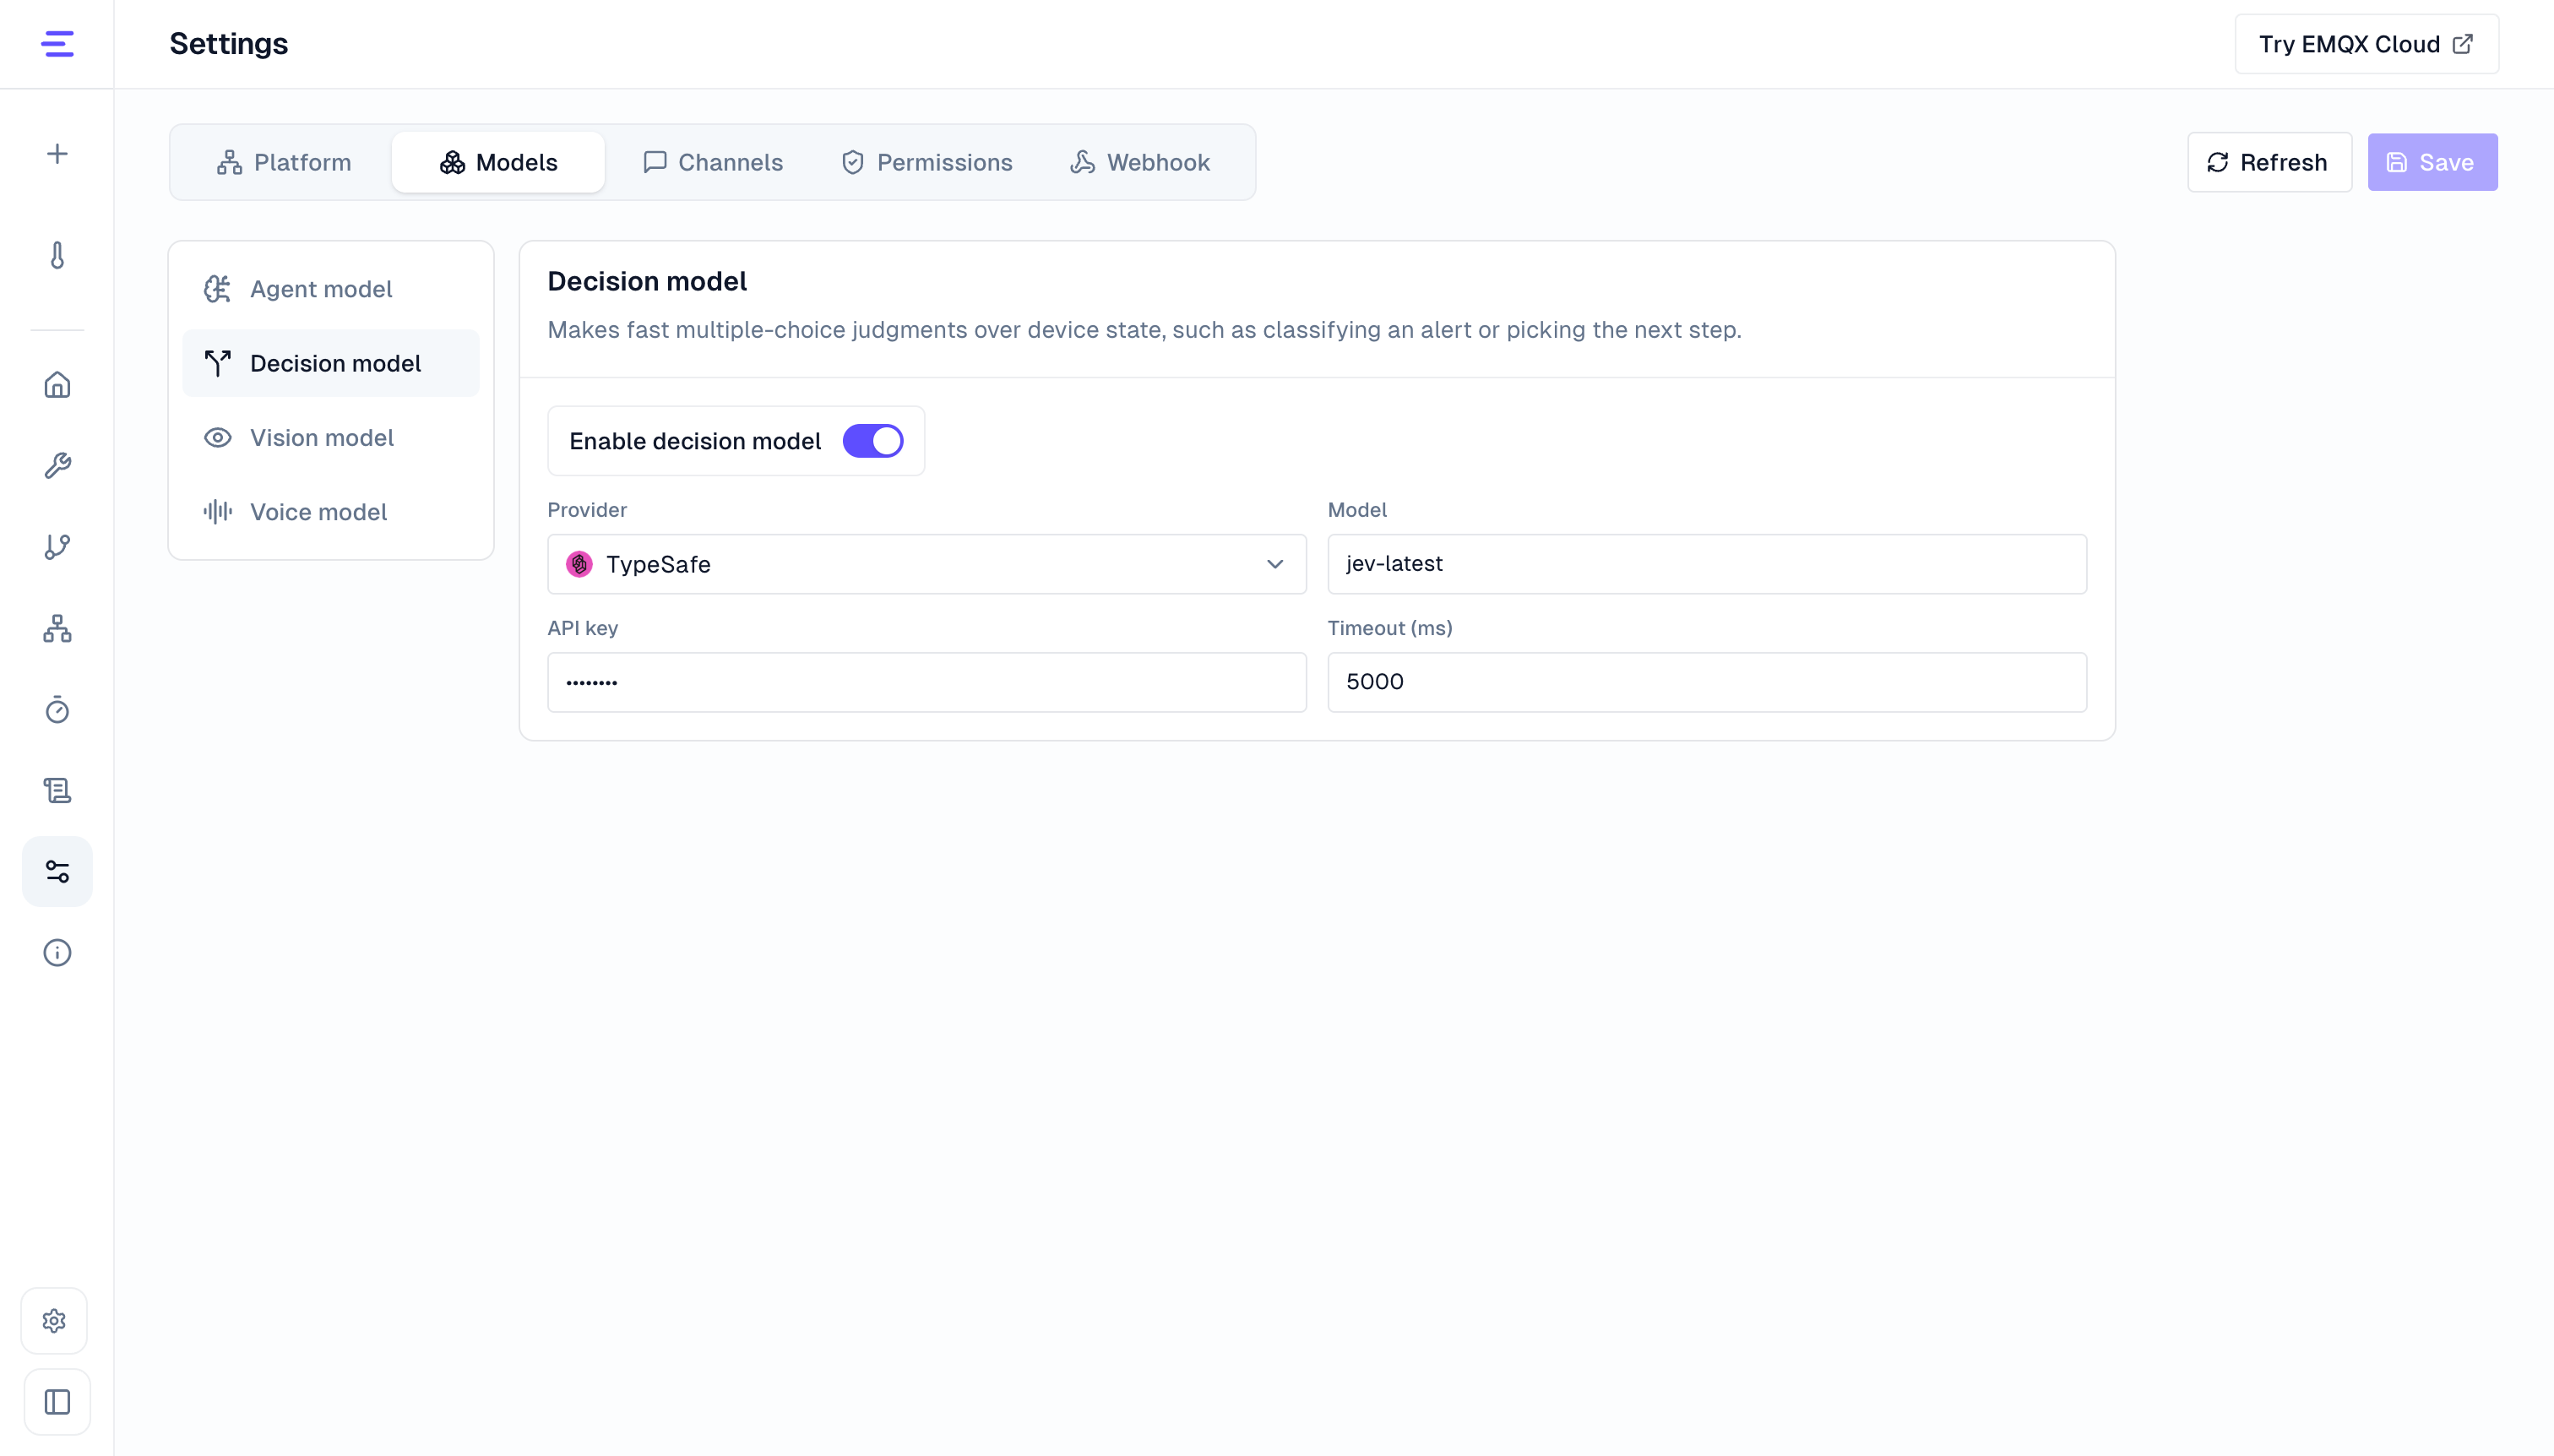This screenshot has width=2554, height=1456.
Task: Open the wrench tools icon
Action: [57, 466]
